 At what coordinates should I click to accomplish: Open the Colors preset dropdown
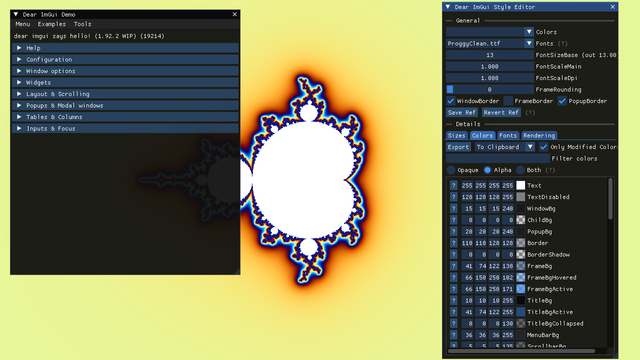pos(490,32)
